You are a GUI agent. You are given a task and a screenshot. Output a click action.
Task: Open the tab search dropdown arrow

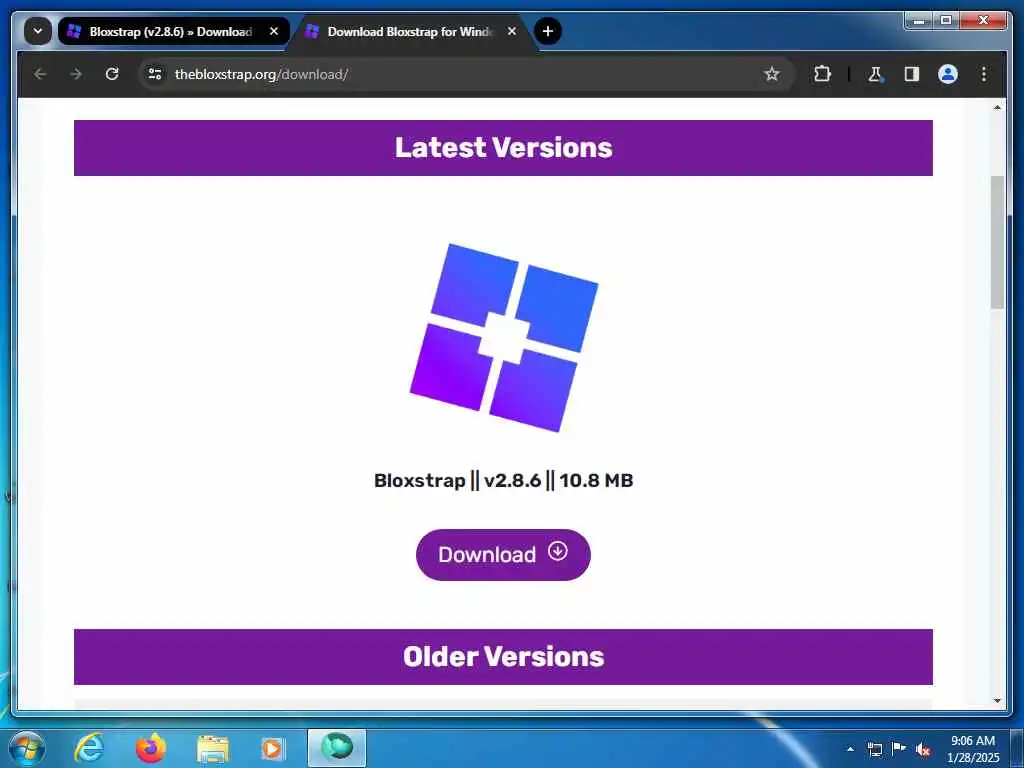tap(38, 31)
